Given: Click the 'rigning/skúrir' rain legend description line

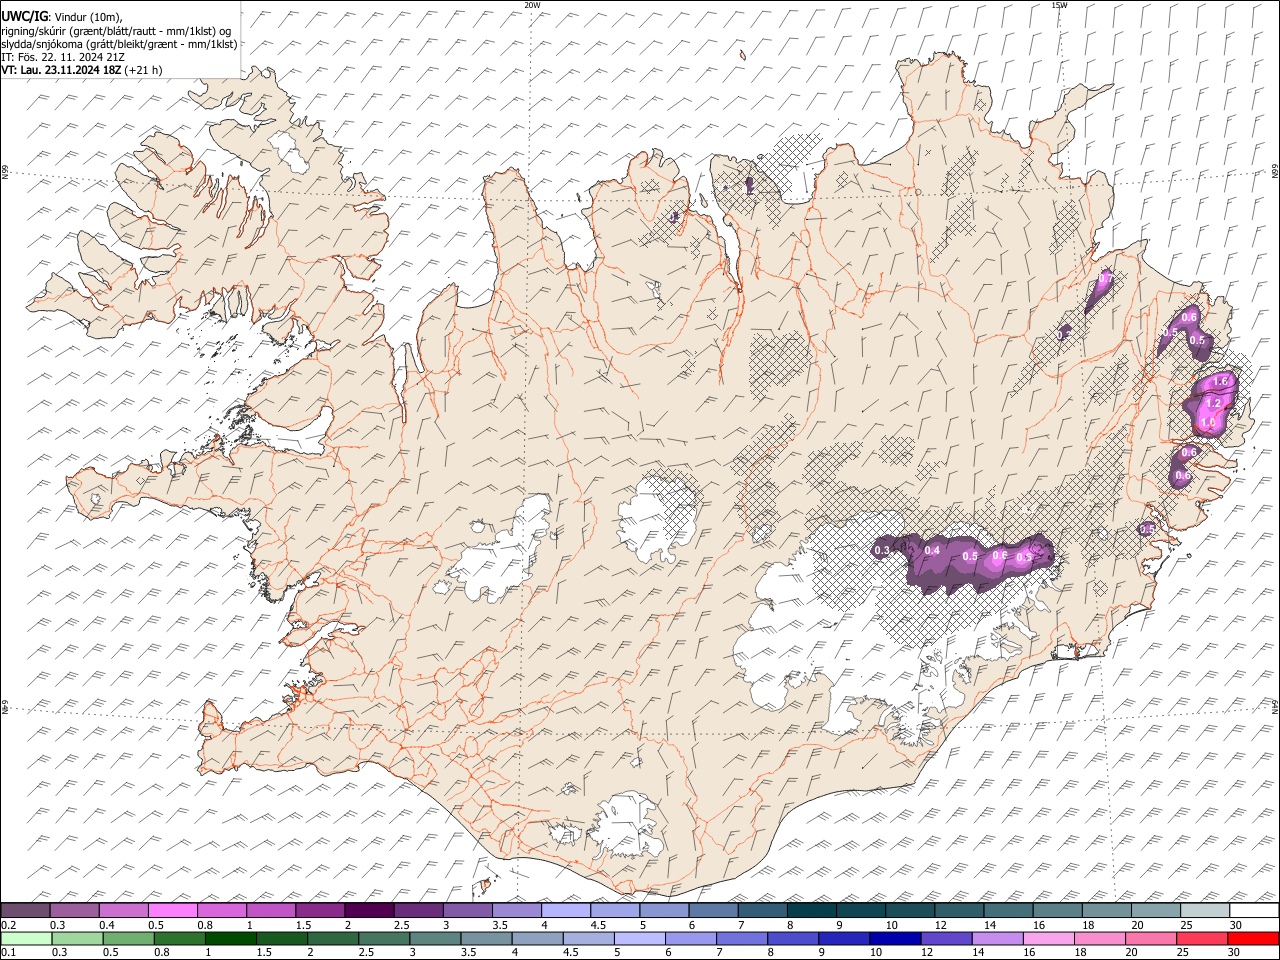Looking at the screenshot, I should [x=117, y=31].
